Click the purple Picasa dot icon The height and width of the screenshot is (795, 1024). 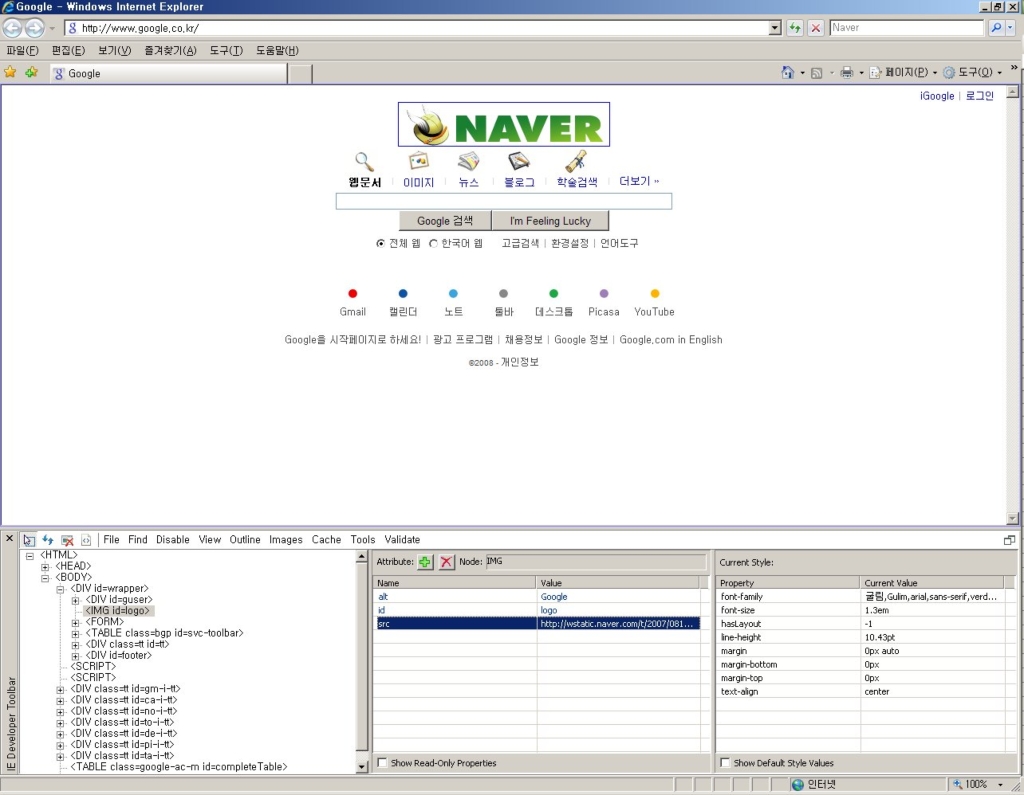click(x=604, y=293)
